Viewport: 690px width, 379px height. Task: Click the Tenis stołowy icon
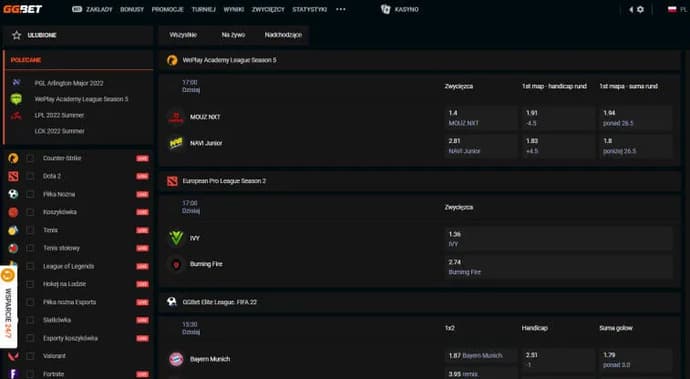[x=13, y=248]
